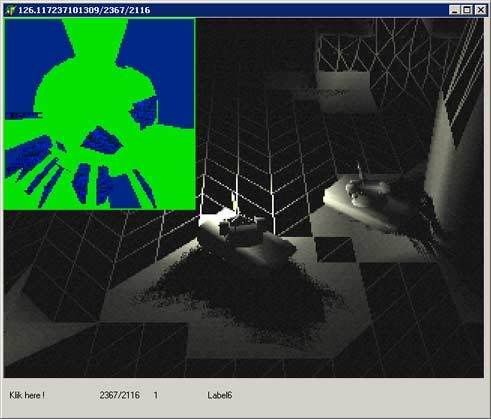Click the 'Klik here !' label
This screenshot has height=419, width=491.
coord(27,395)
